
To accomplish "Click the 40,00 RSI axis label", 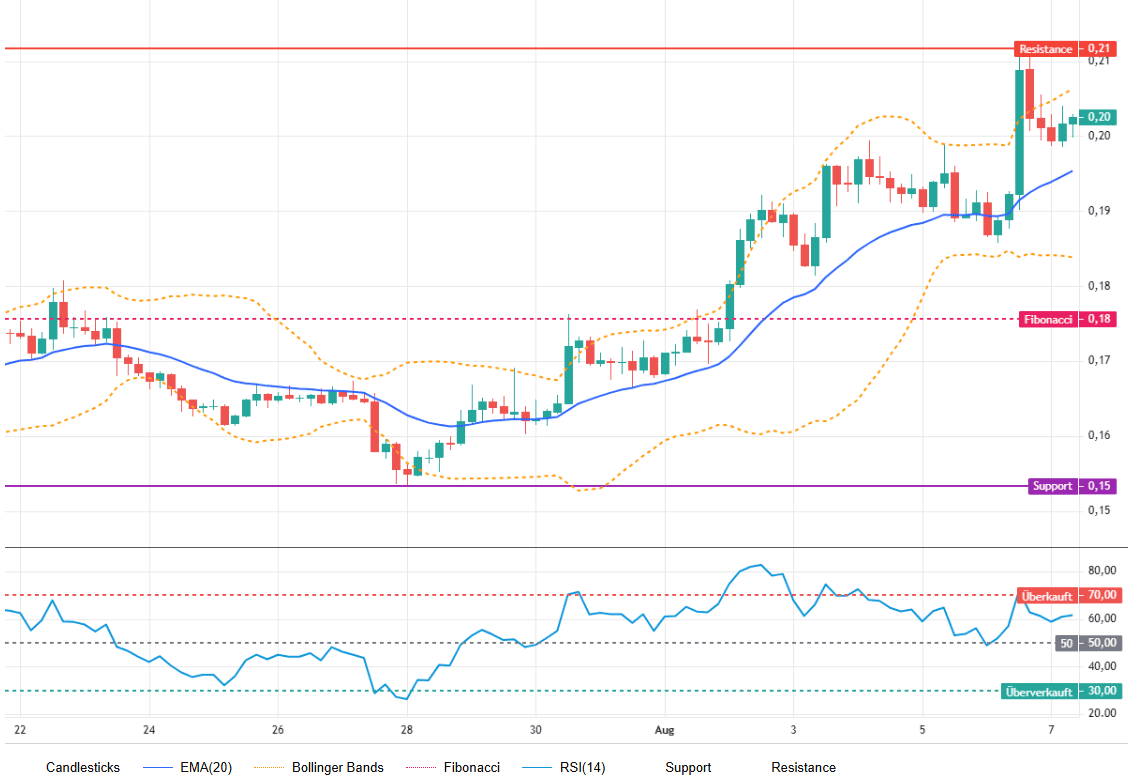I will tap(1102, 667).
